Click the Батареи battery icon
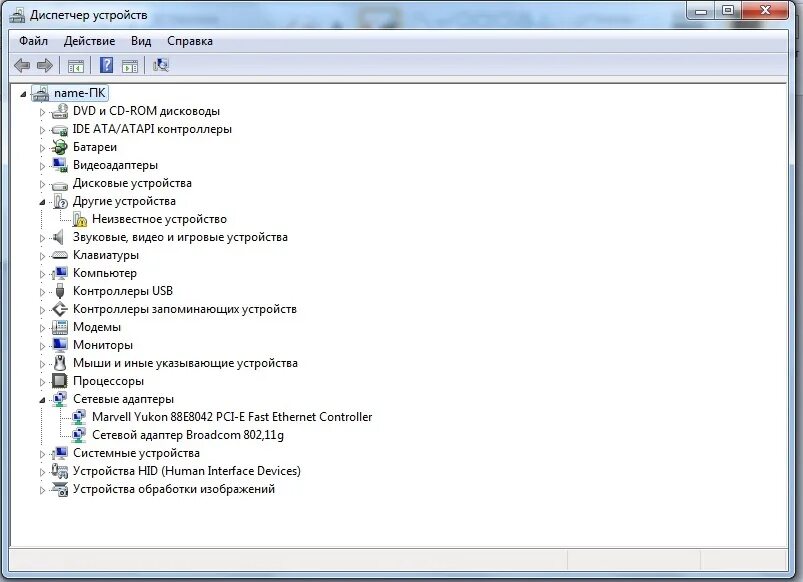Image resolution: width=803 pixels, height=582 pixels. pyautogui.click(x=59, y=147)
